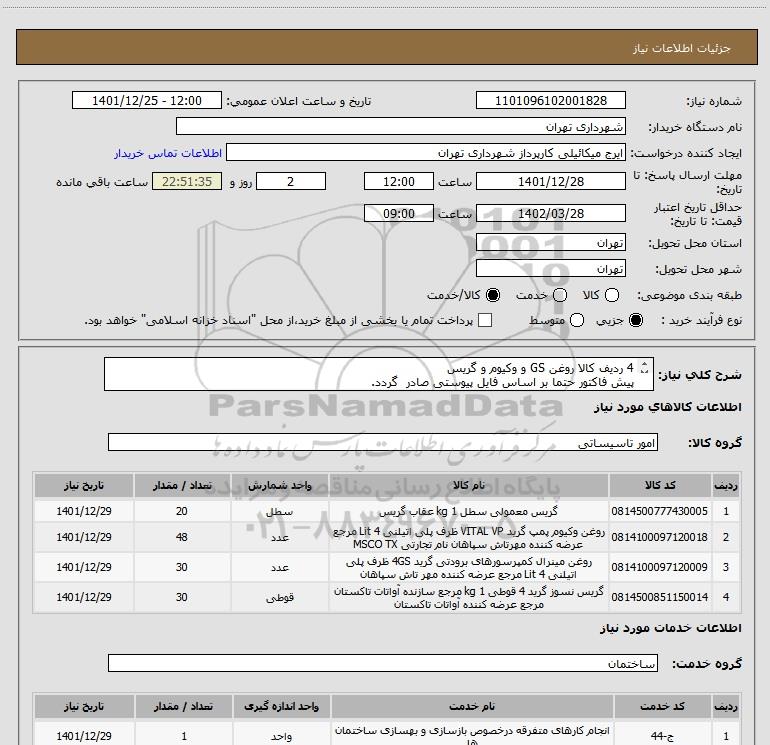Click the گروه خدمت field ساختمان
Screen dimensions: 770x745
coord(383,663)
